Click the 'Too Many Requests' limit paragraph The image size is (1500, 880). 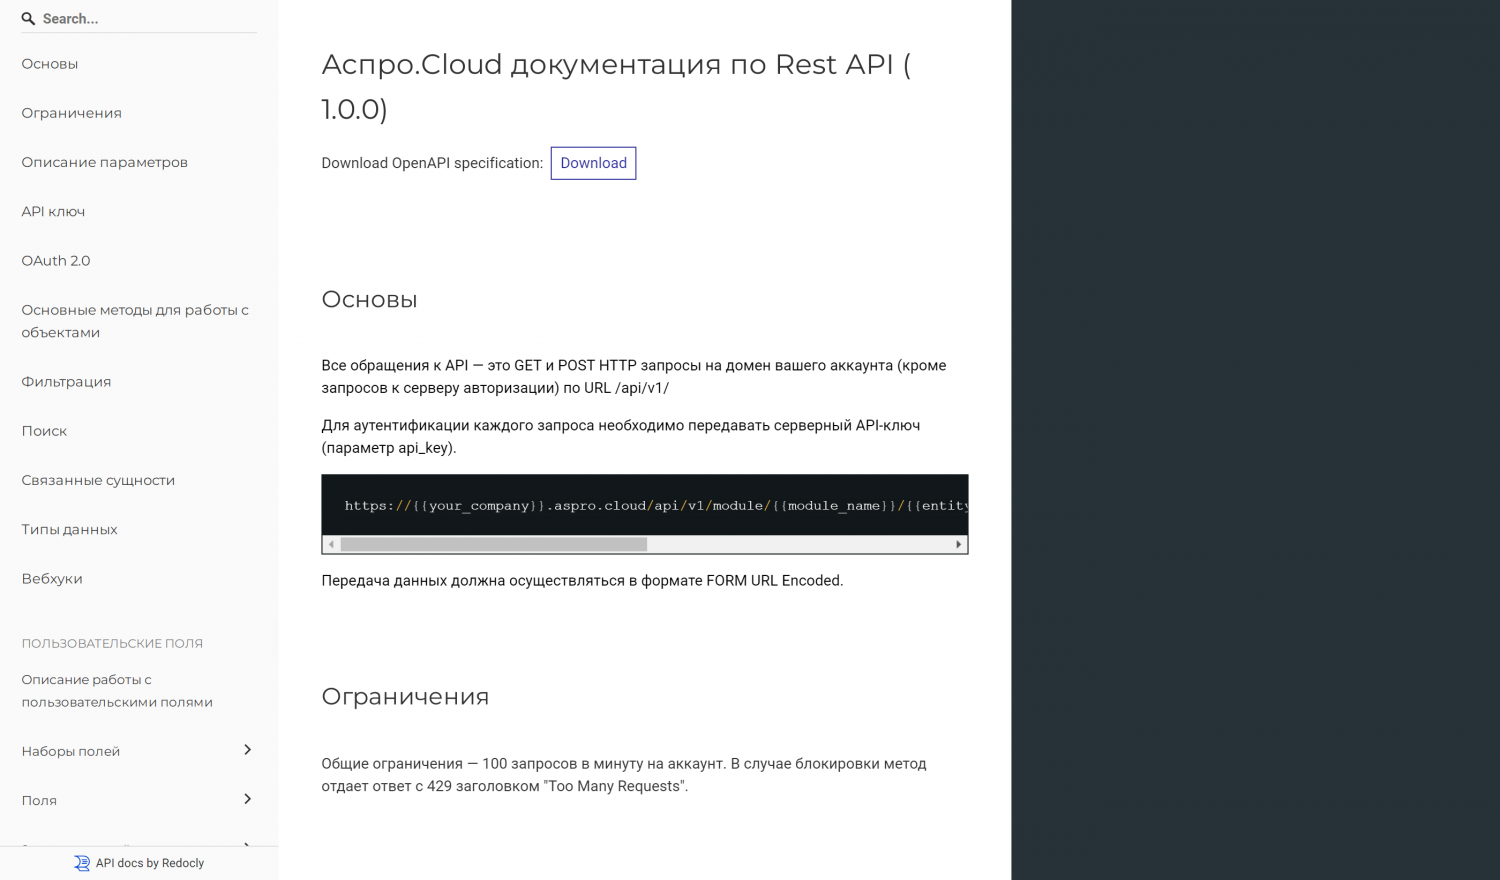click(x=624, y=775)
